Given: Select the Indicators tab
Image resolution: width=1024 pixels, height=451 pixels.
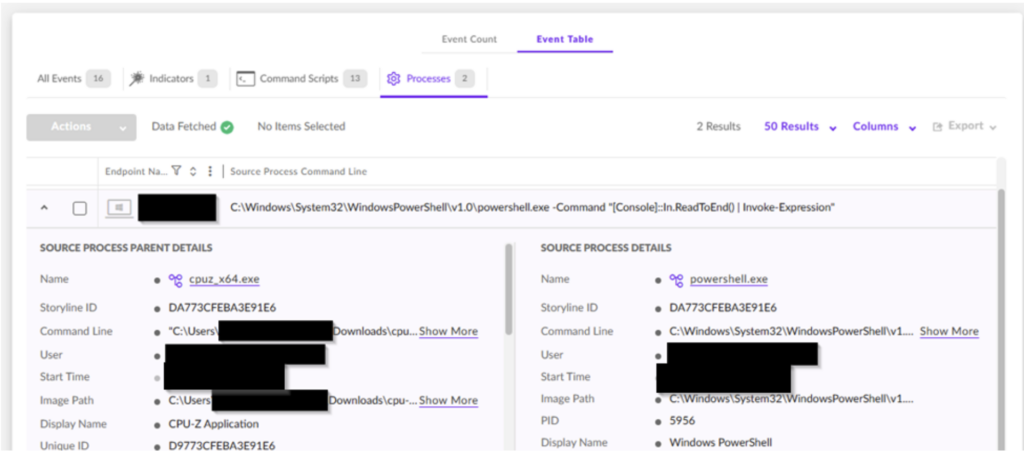Looking at the screenshot, I should pos(171,78).
